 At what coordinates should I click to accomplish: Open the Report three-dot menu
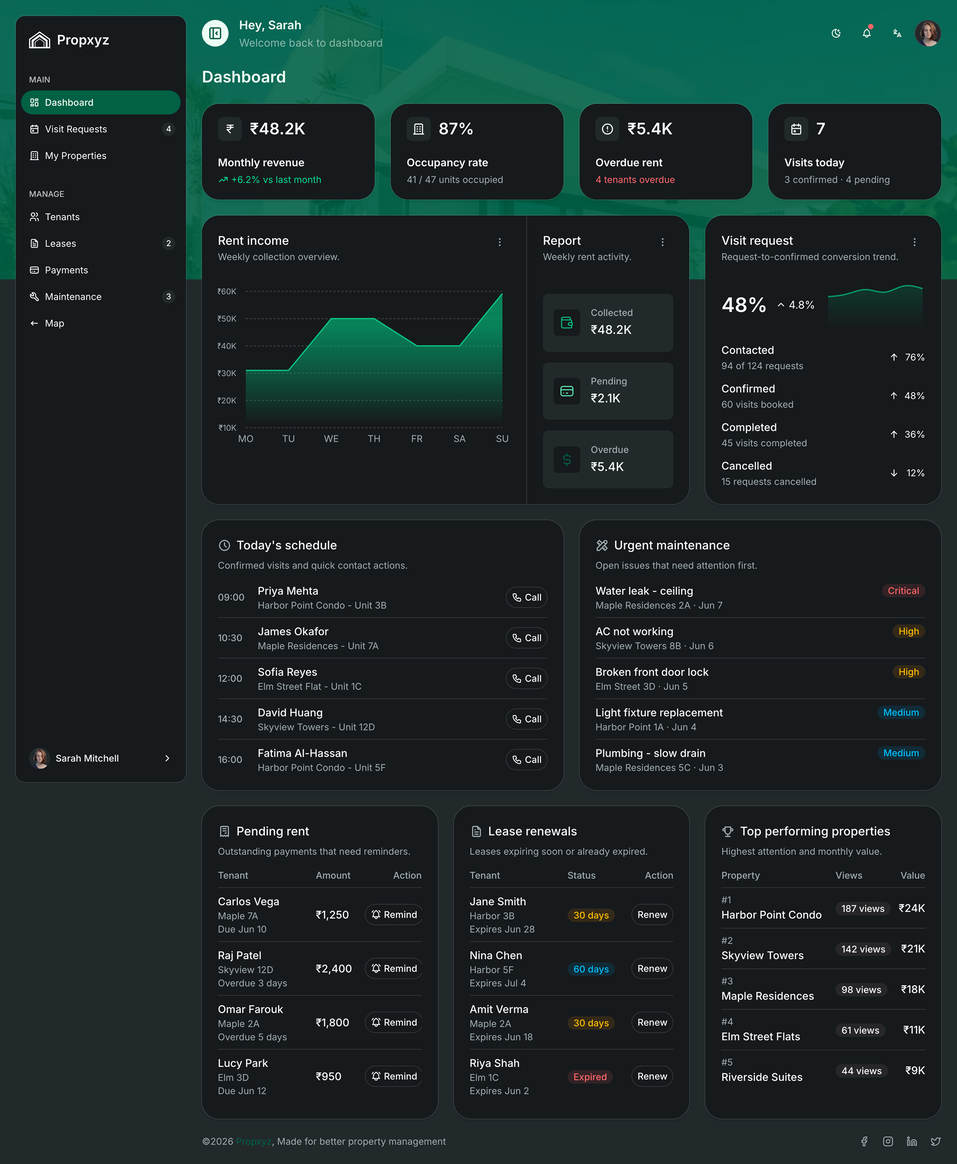point(662,242)
